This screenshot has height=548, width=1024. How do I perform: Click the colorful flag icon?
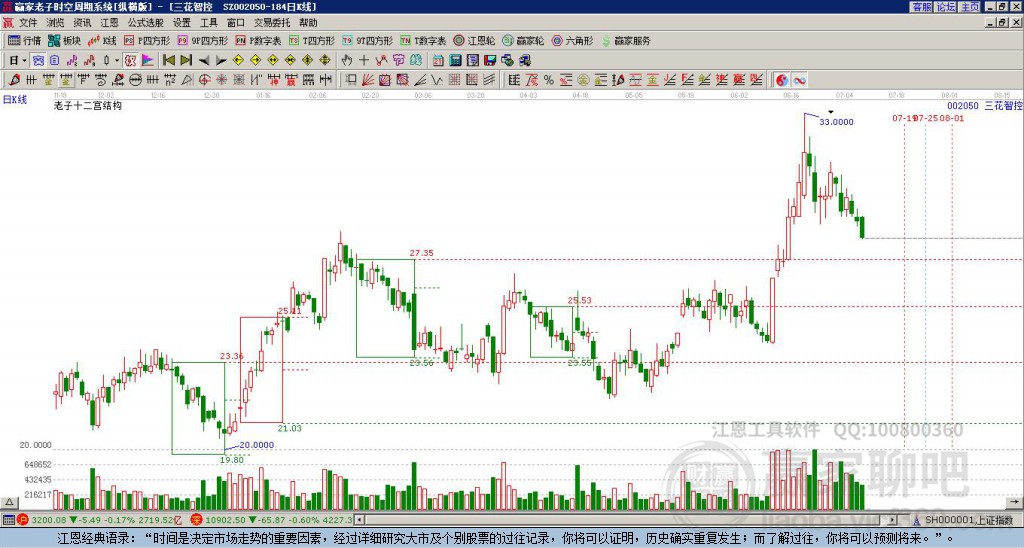tap(148, 61)
